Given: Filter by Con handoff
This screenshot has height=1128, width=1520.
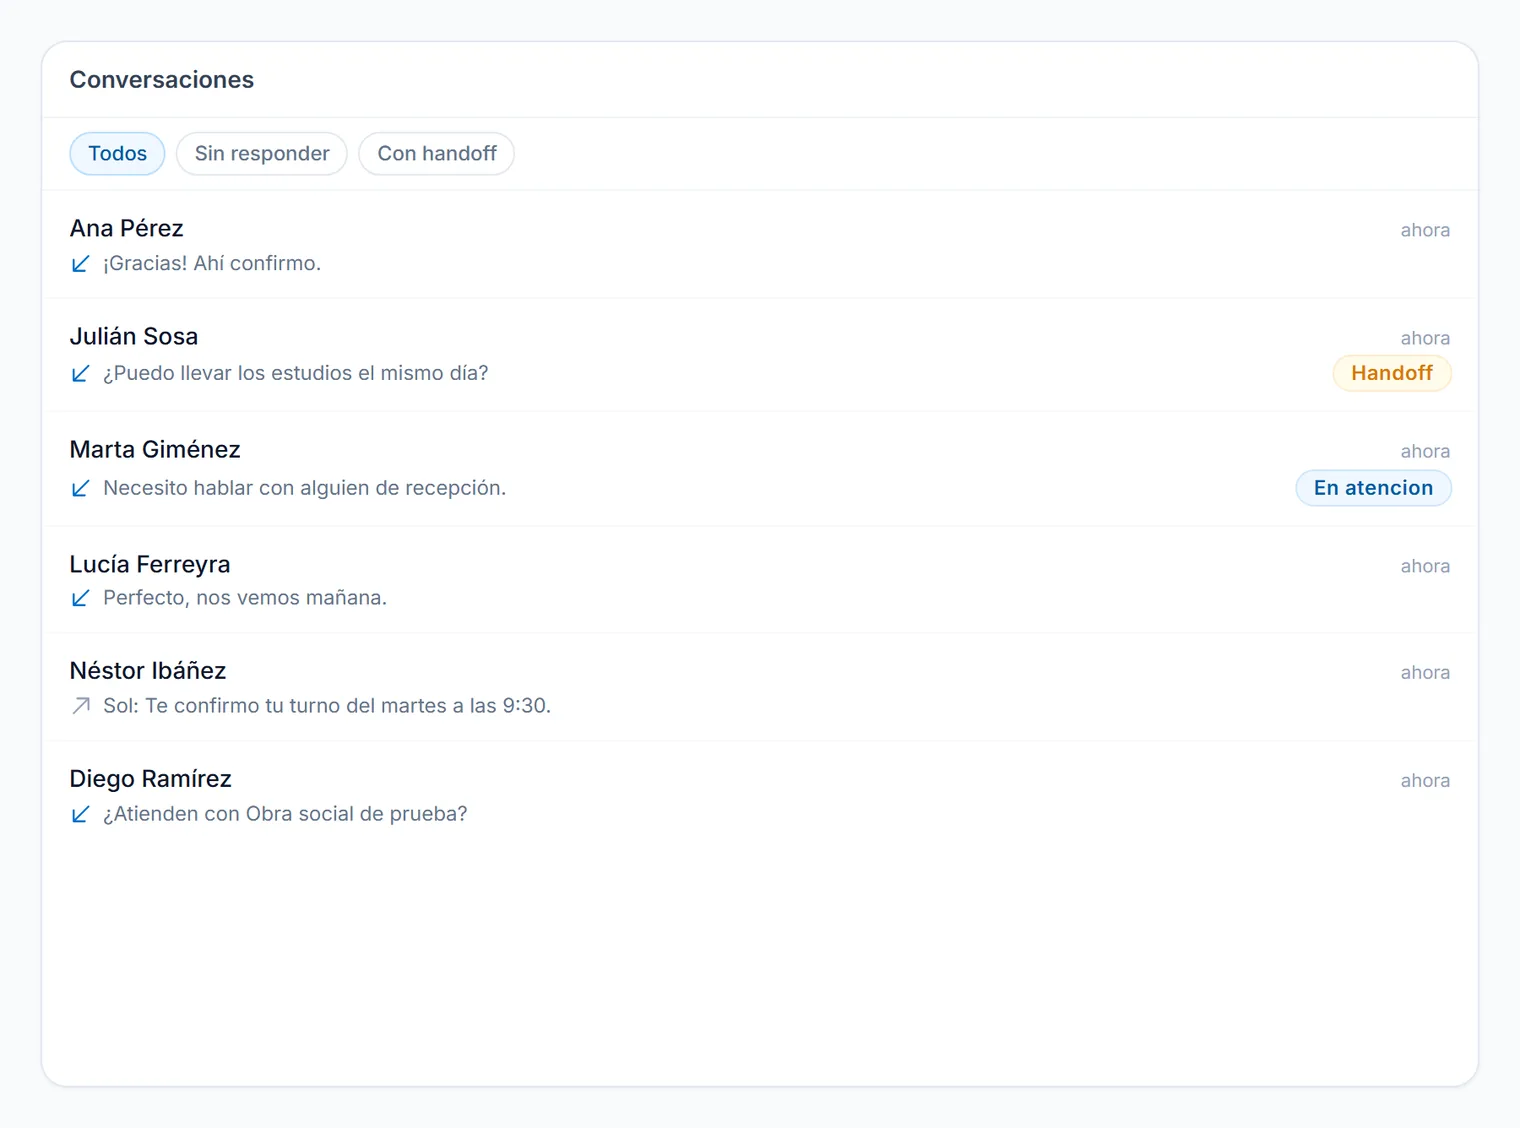Looking at the screenshot, I should 437,154.
